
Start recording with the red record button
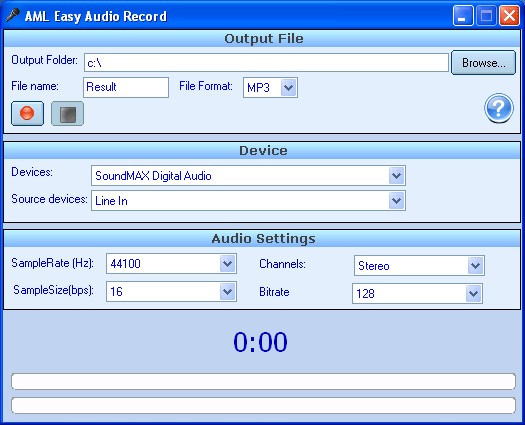click(x=27, y=114)
